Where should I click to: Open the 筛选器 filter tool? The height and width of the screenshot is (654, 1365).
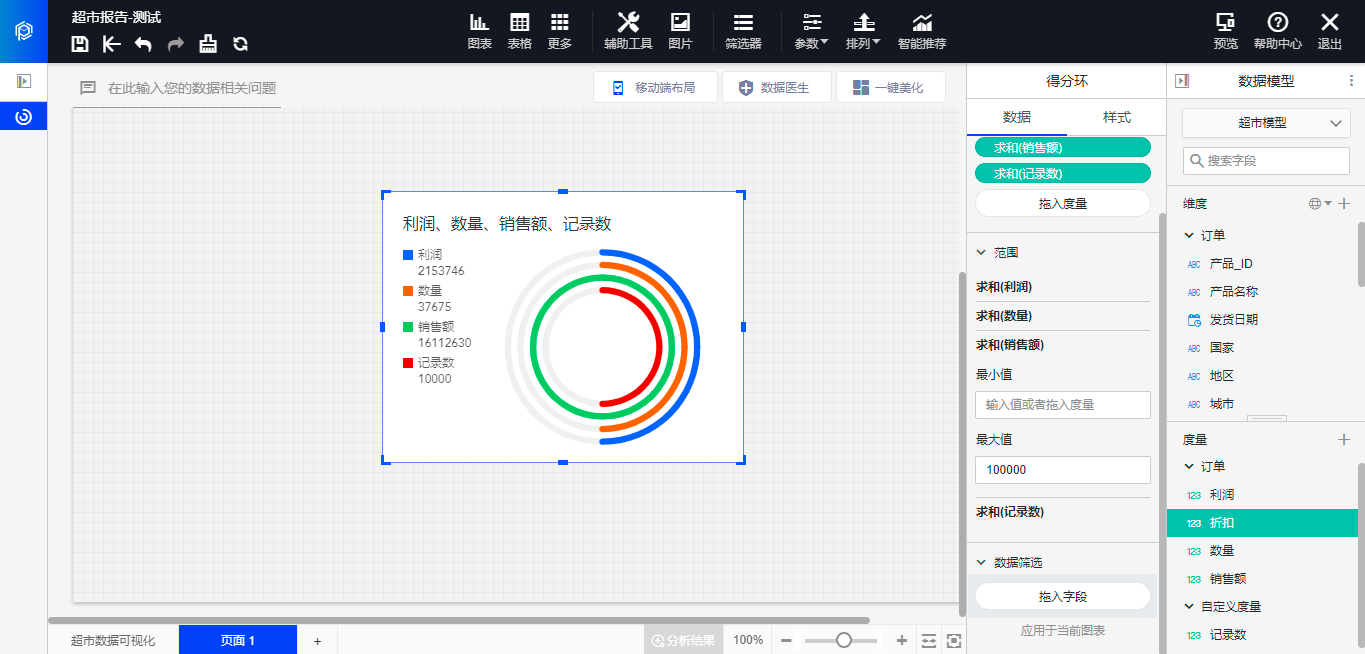pyautogui.click(x=743, y=31)
